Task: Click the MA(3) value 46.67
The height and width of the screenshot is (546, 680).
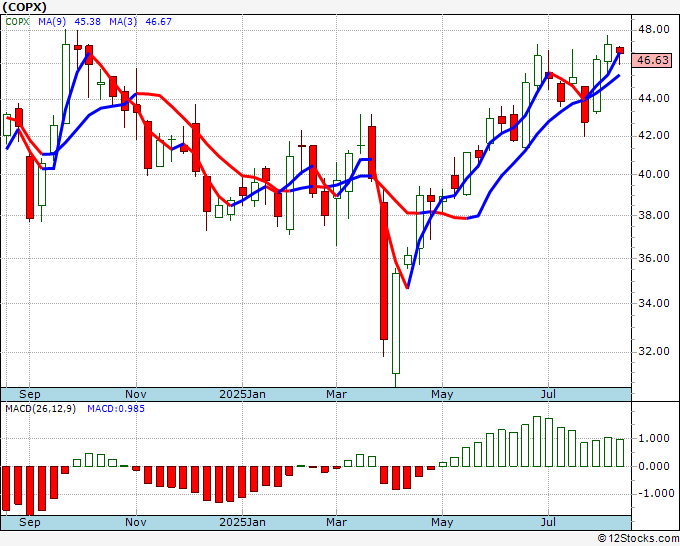Action: pyautogui.click(x=158, y=22)
